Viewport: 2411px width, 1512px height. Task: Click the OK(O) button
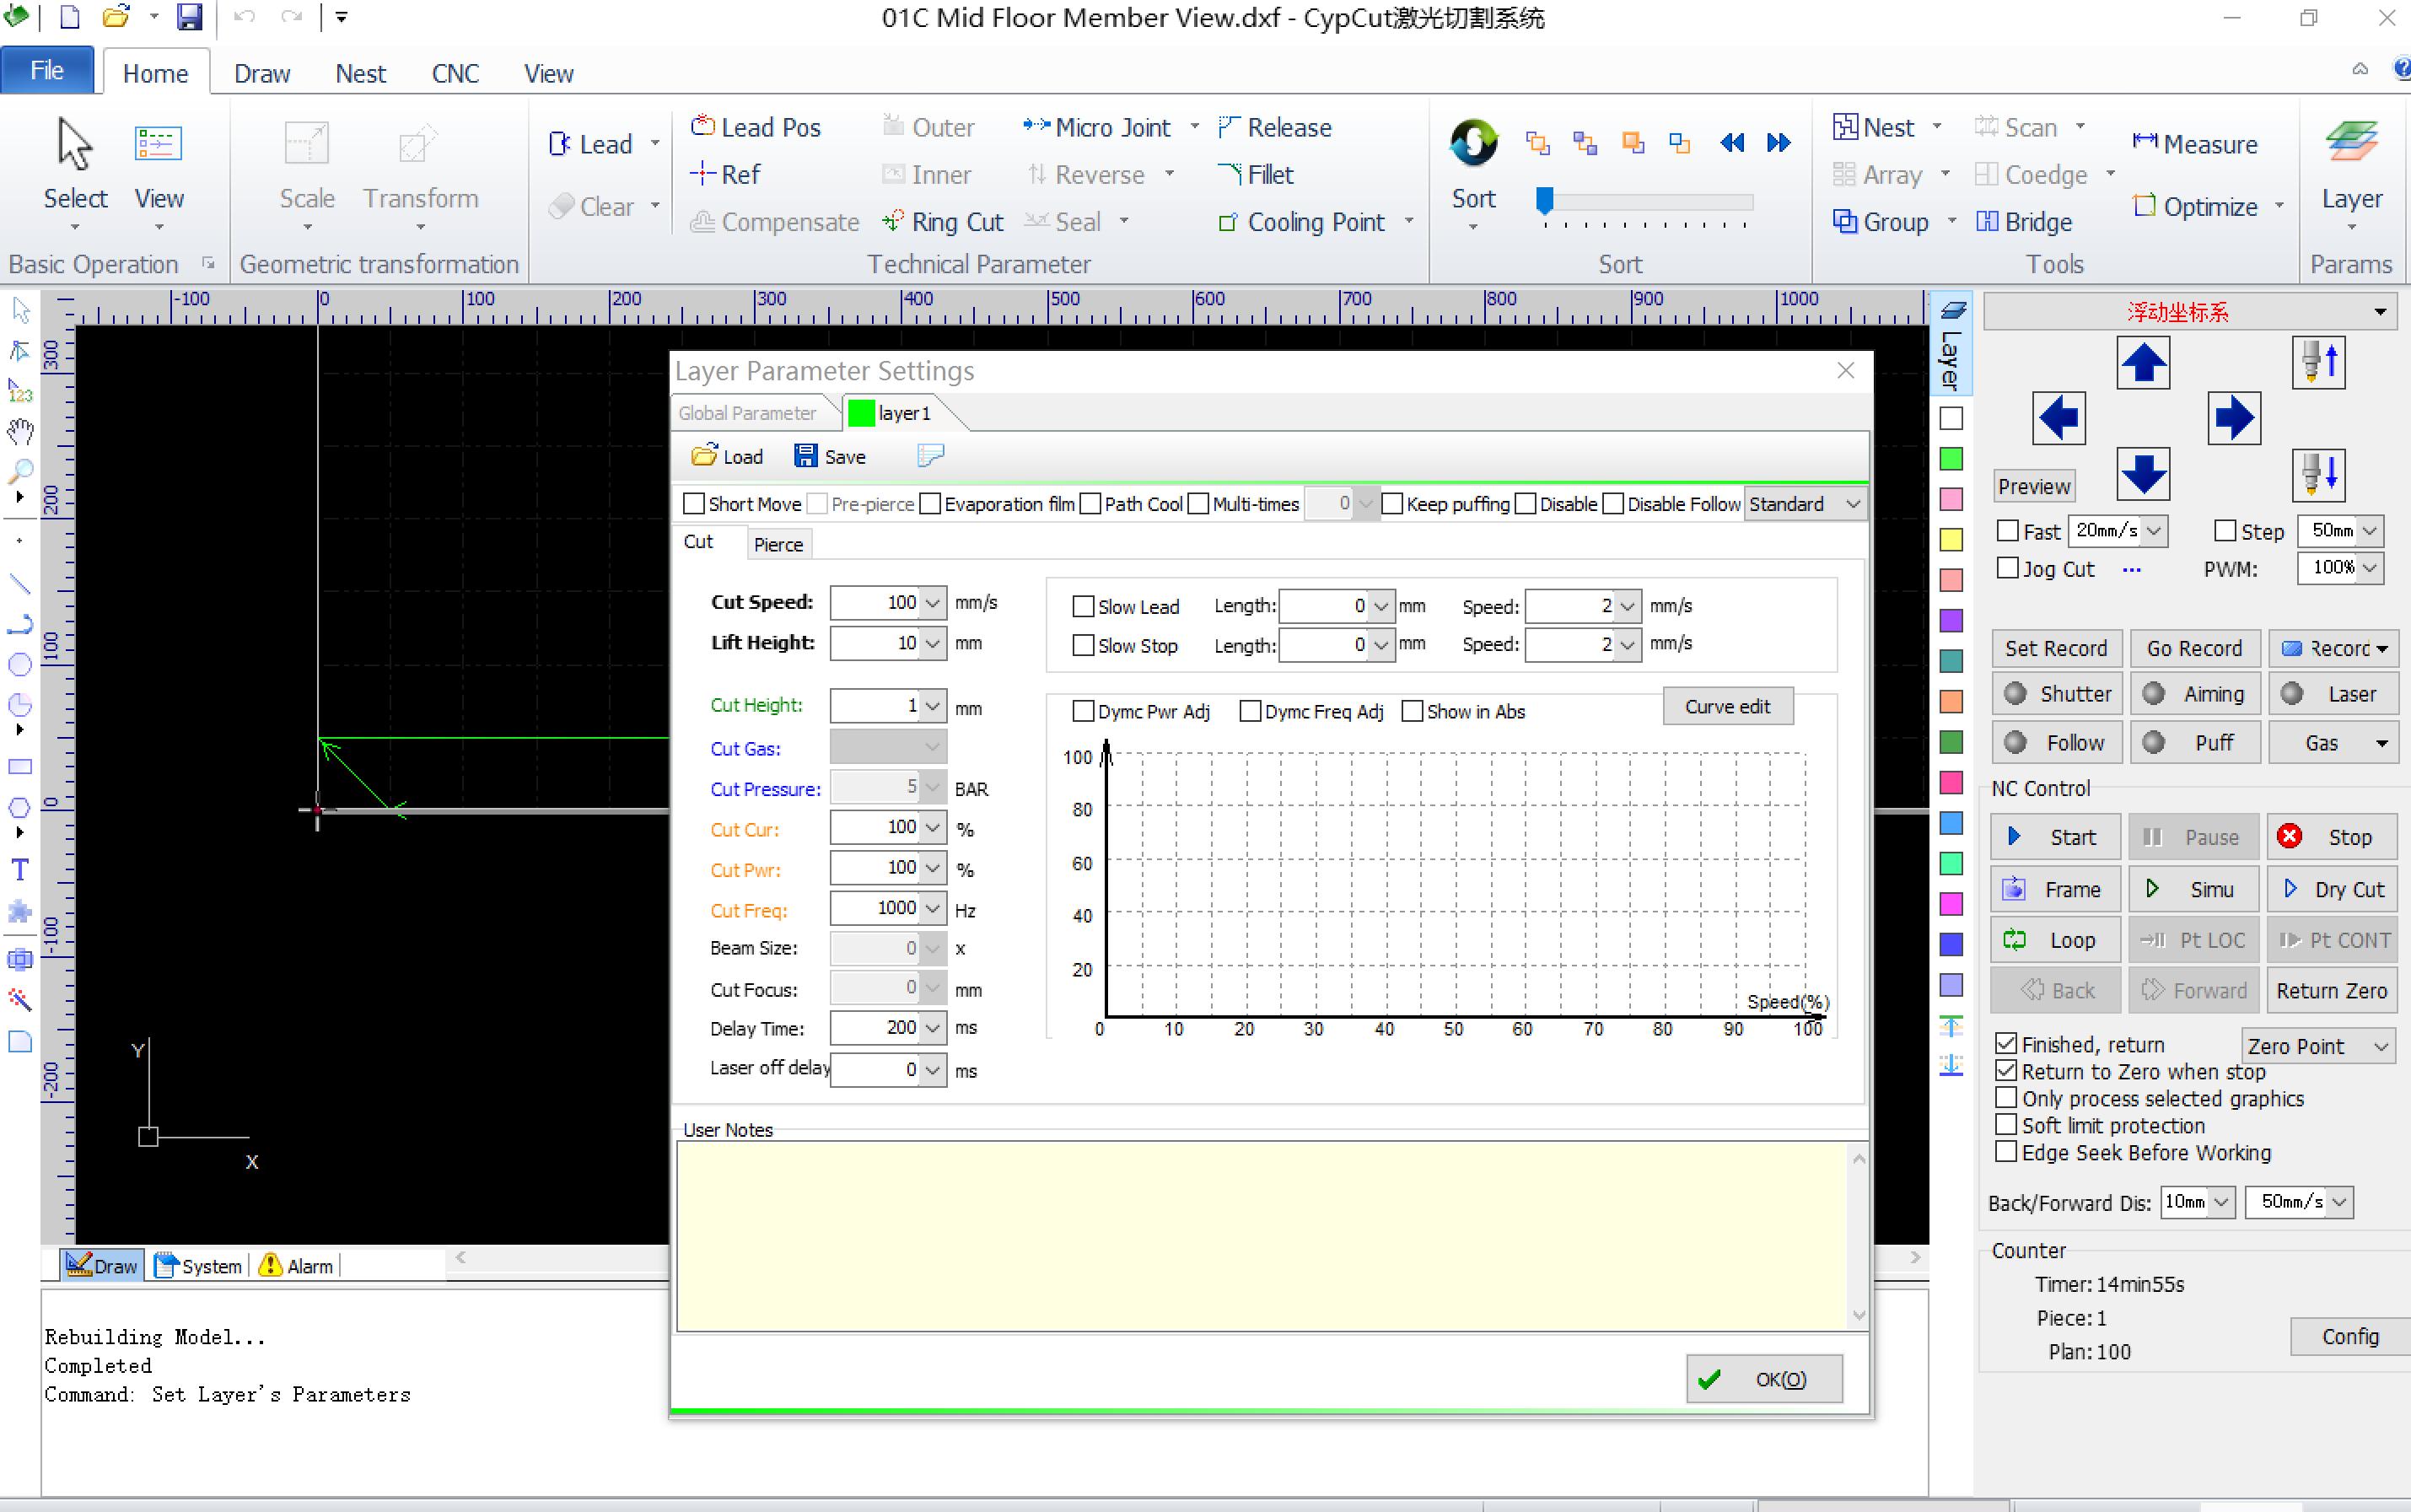point(1764,1379)
